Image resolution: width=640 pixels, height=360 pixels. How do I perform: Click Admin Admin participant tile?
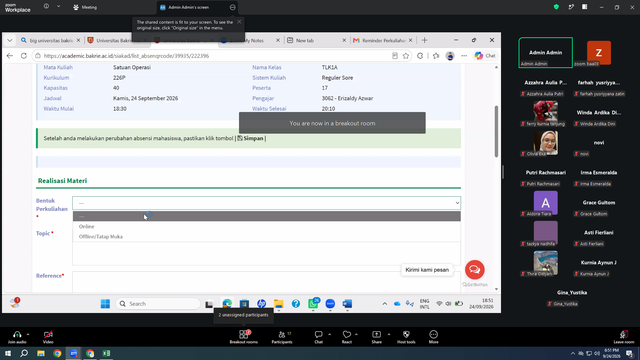pos(546,52)
